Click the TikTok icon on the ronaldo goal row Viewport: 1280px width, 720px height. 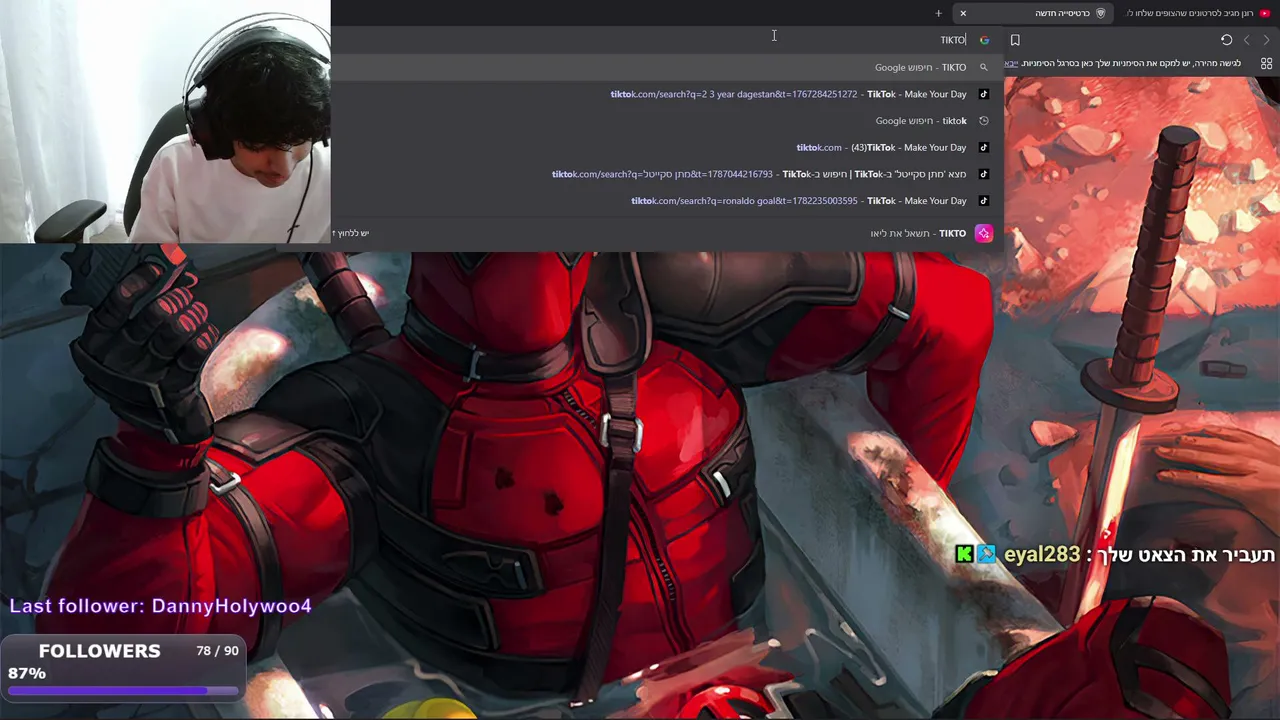tap(984, 201)
